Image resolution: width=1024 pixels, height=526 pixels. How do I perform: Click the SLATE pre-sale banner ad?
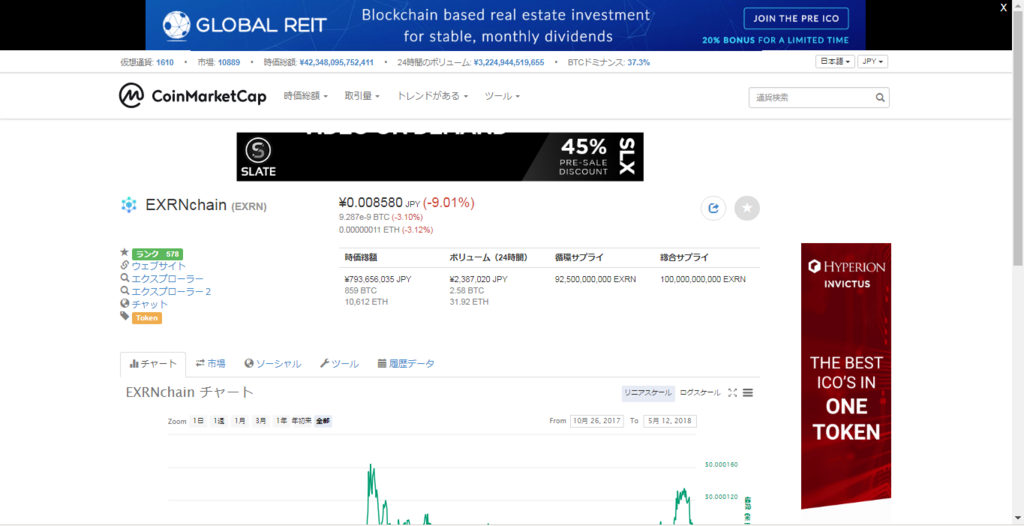(x=440, y=157)
